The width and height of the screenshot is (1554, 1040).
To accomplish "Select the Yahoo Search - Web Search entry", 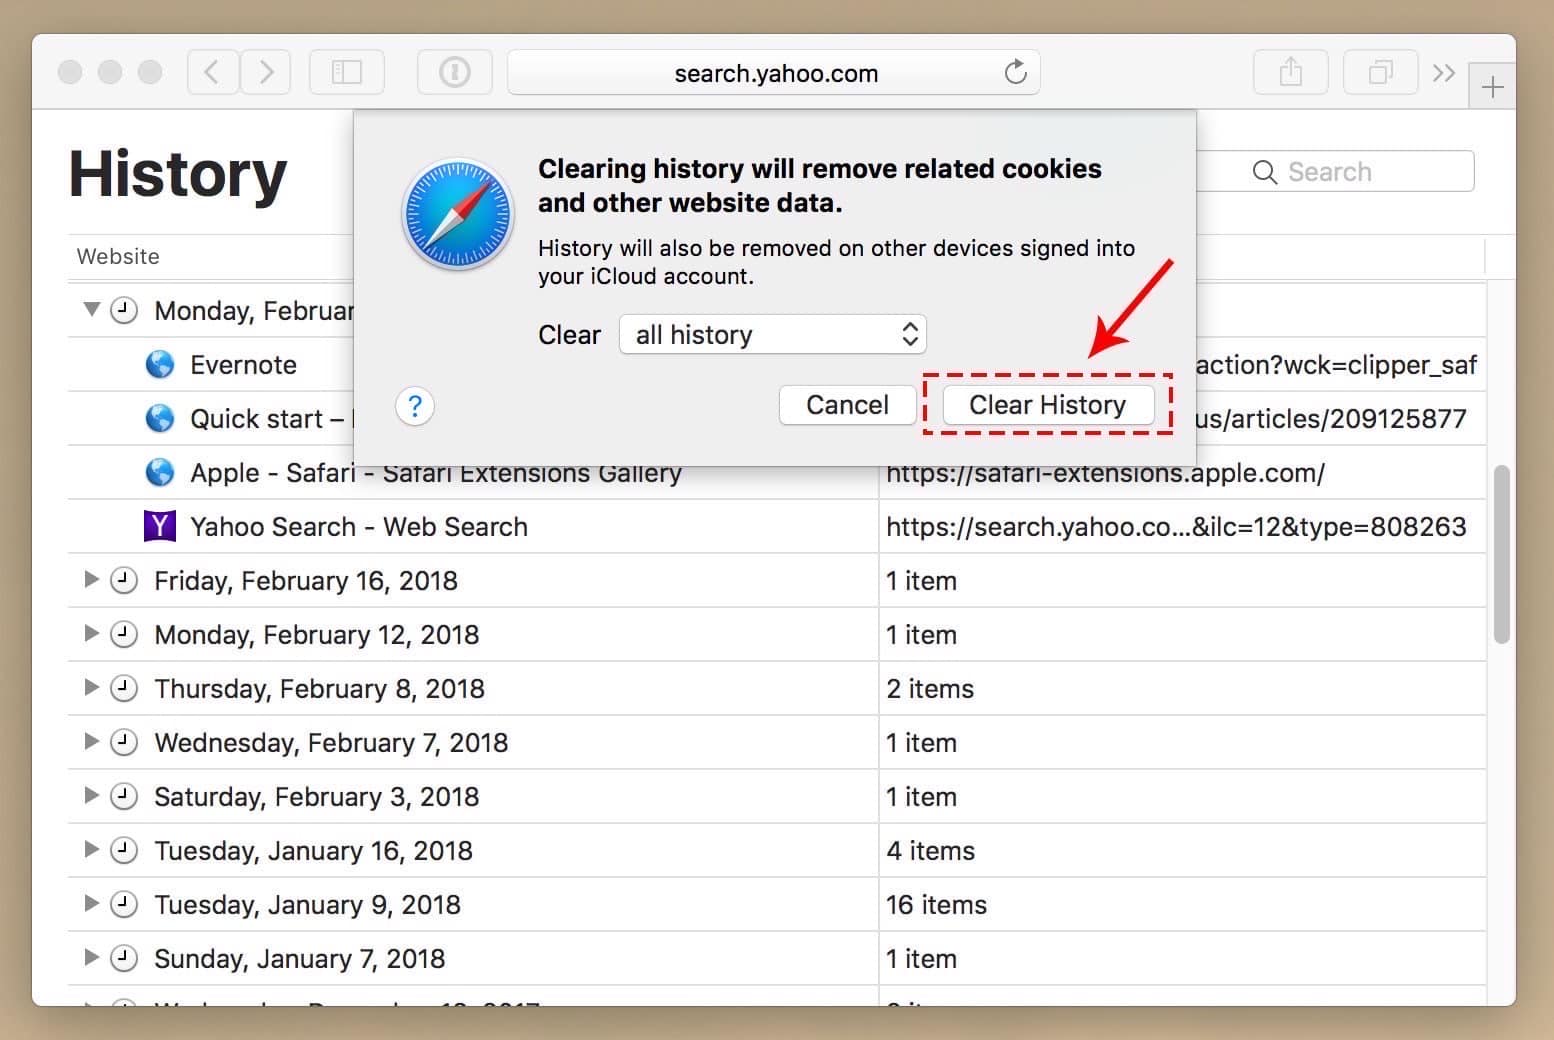I will (x=359, y=527).
